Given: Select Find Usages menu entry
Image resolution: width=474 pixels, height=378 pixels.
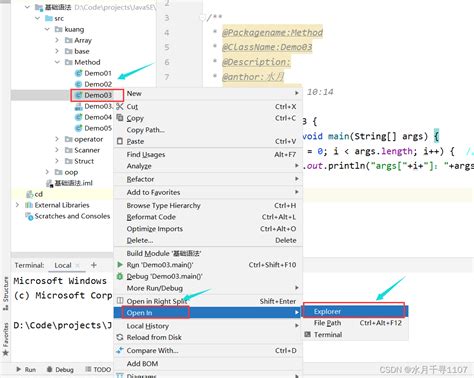Looking at the screenshot, I should click(x=208, y=154).
